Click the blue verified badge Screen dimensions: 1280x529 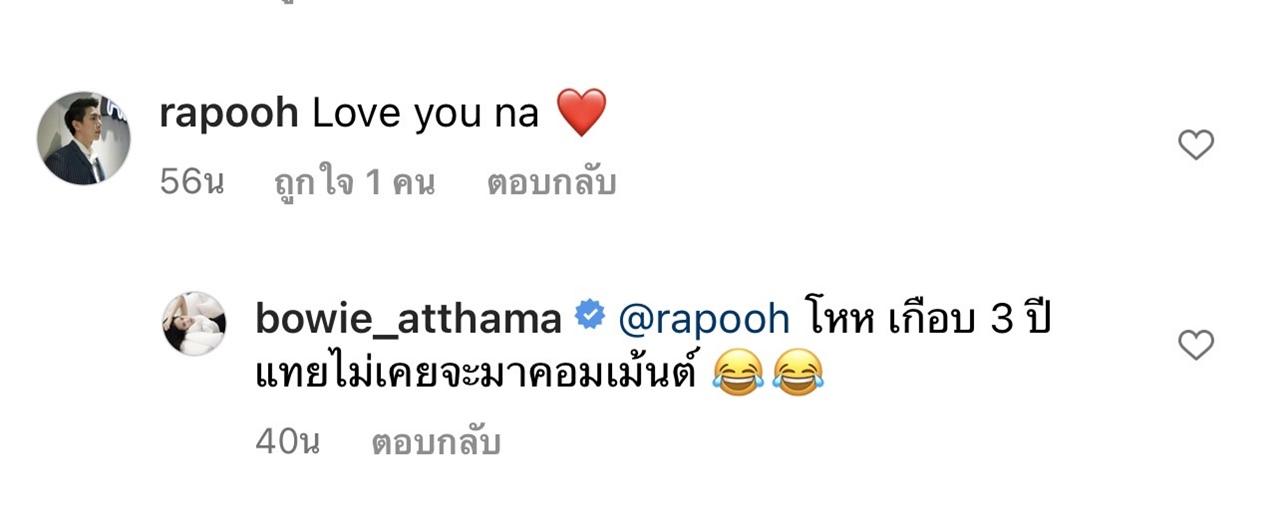pos(591,317)
